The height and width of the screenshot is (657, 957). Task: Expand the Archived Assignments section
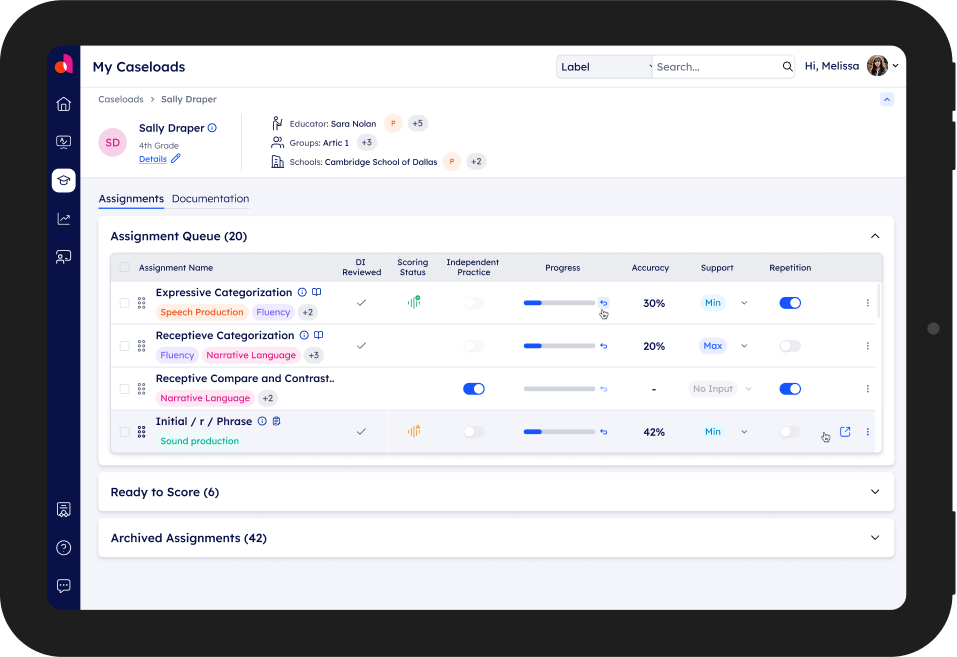pyautogui.click(x=875, y=538)
